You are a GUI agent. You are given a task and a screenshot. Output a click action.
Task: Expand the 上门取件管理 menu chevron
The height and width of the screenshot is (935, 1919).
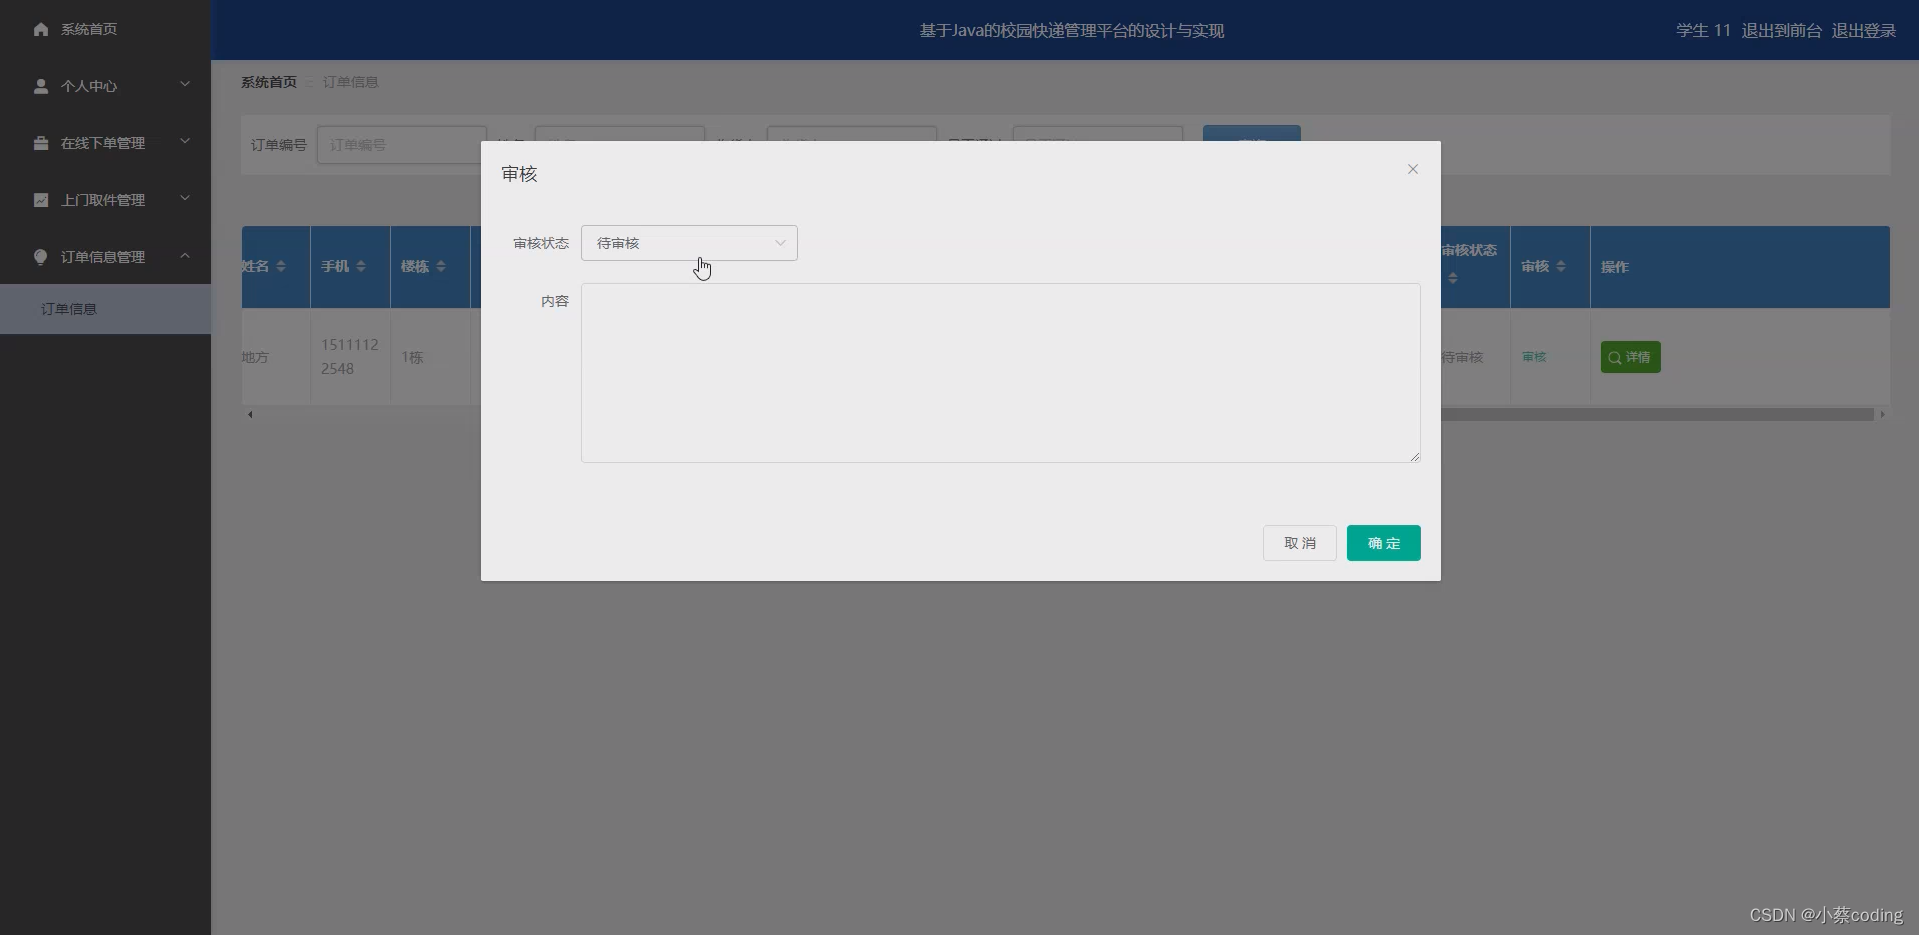(x=185, y=199)
